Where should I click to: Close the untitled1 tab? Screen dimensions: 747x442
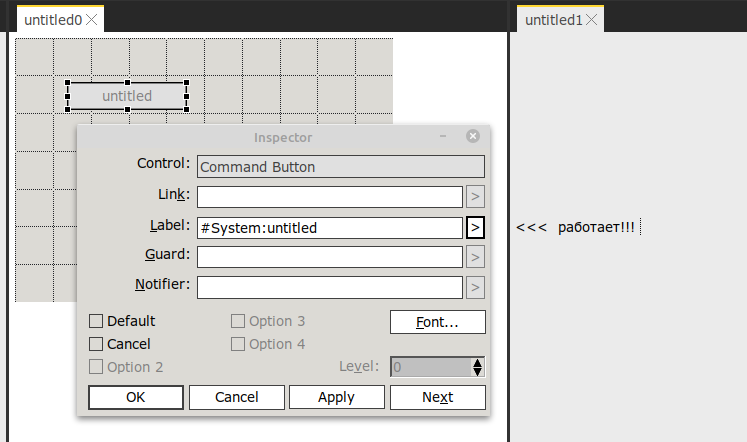593,20
